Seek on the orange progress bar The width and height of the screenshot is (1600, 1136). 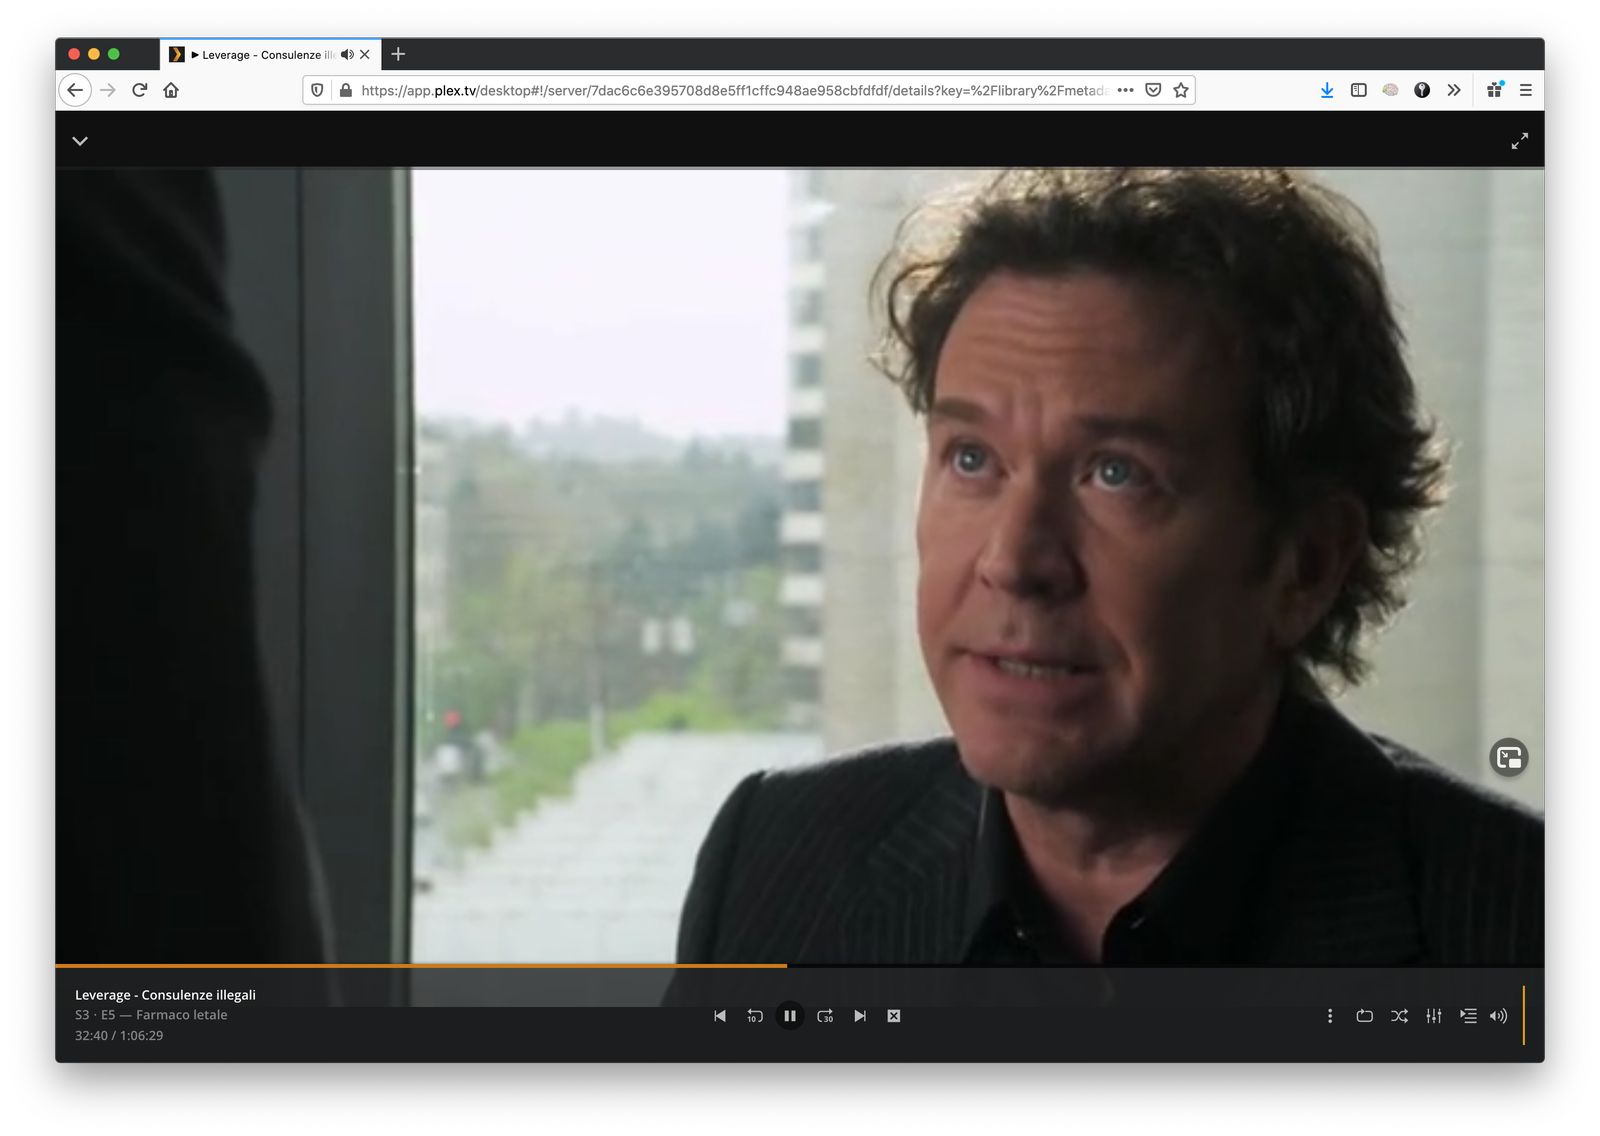pos(800,966)
